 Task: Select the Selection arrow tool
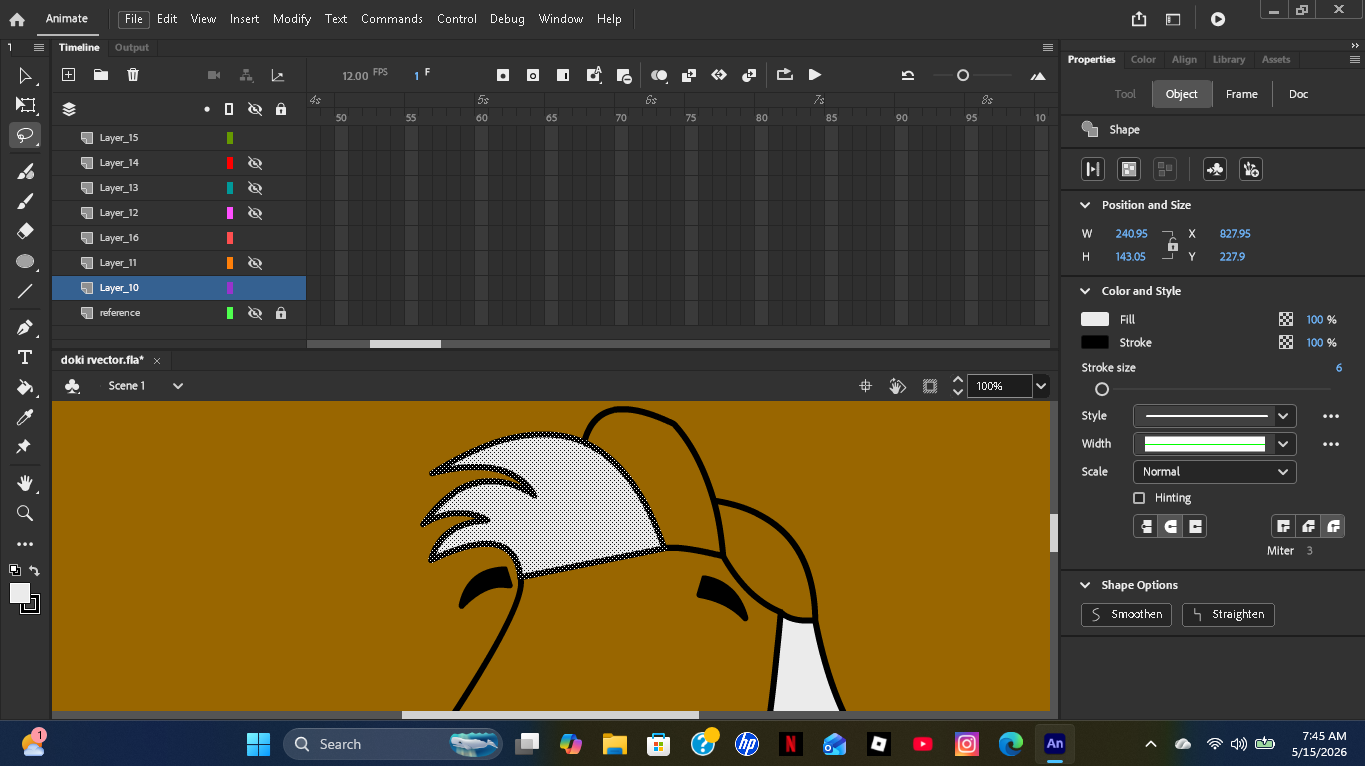tap(25, 76)
